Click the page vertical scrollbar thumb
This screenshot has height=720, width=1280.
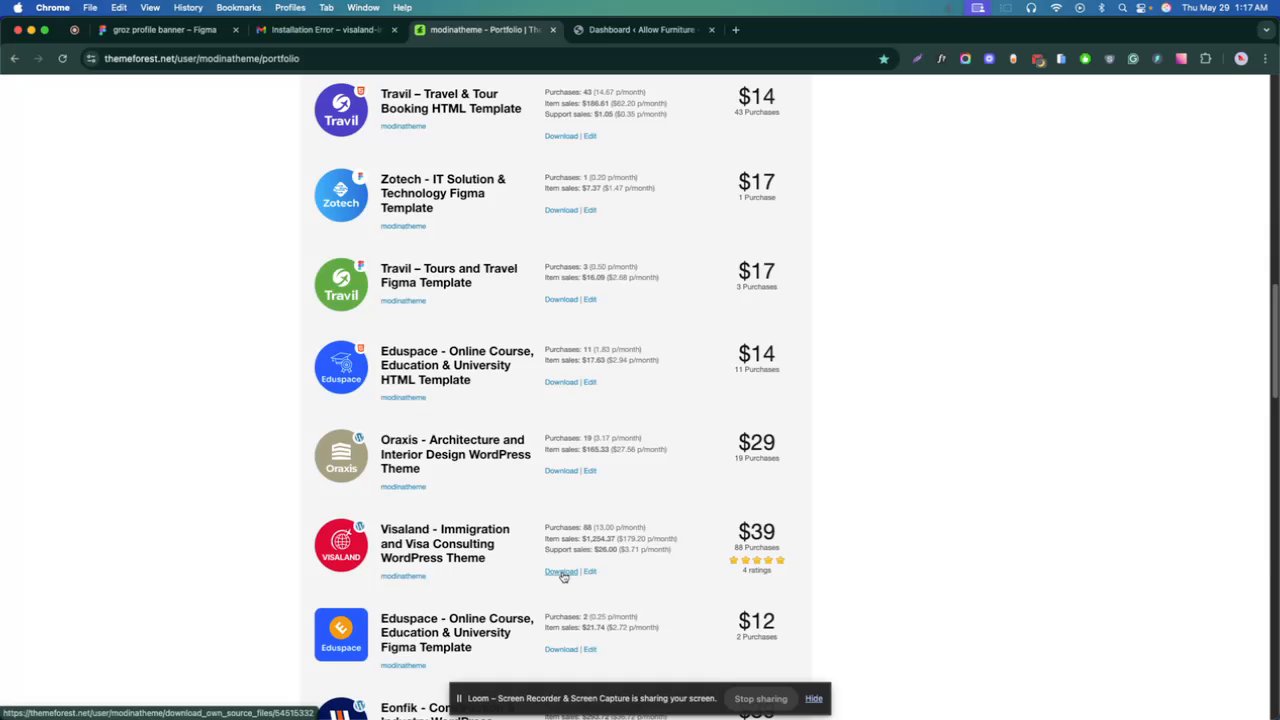click(1274, 340)
